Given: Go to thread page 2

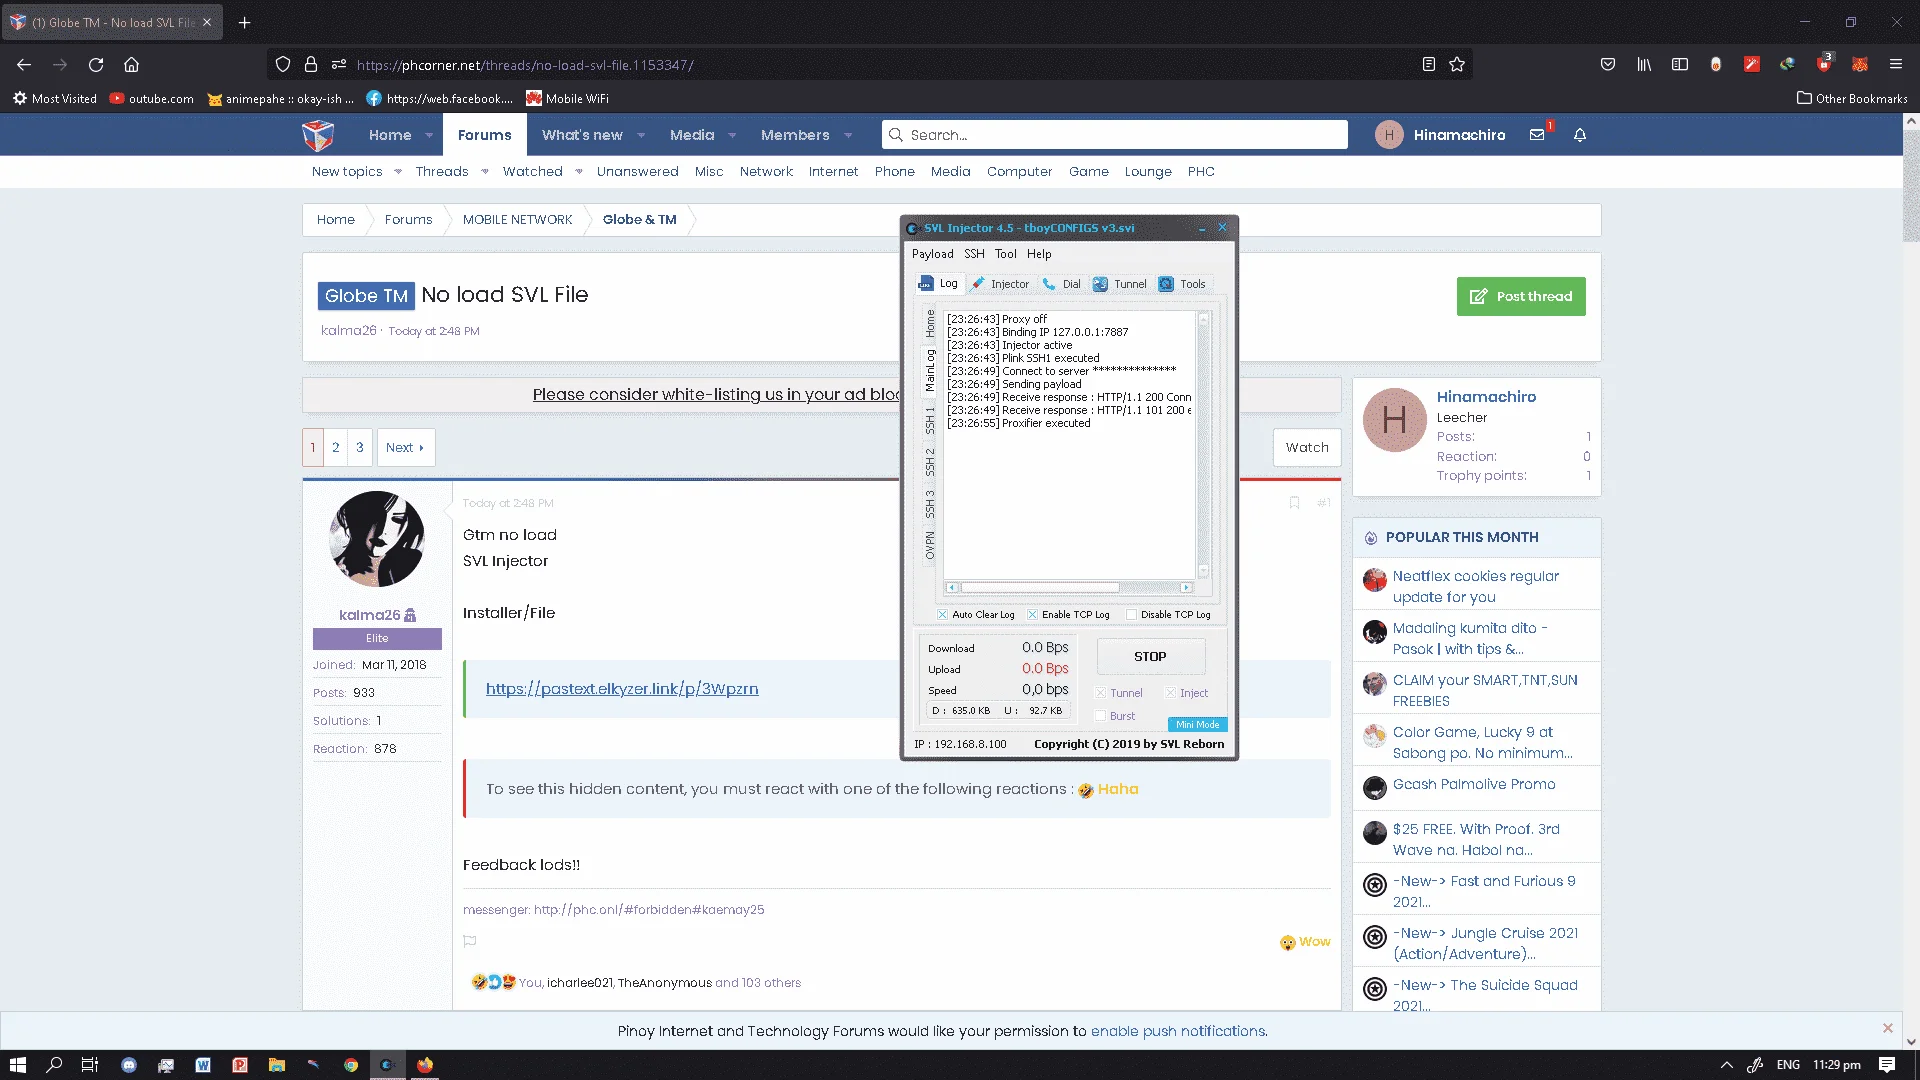Looking at the screenshot, I should [x=336, y=448].
